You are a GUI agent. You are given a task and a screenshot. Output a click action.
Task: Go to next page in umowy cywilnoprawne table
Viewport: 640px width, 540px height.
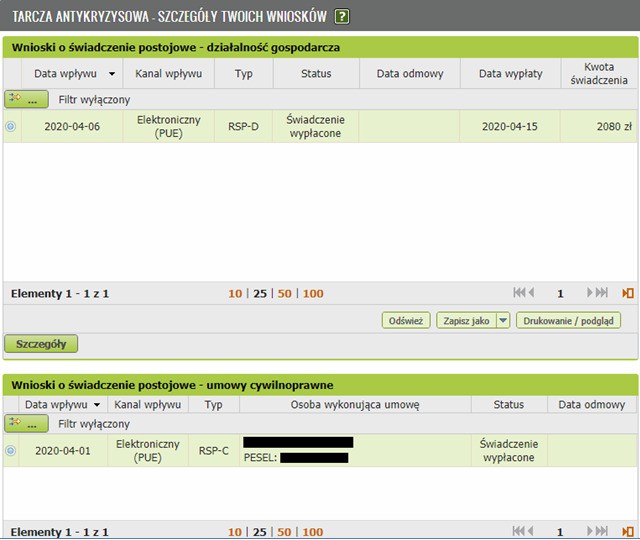(589, 531)
